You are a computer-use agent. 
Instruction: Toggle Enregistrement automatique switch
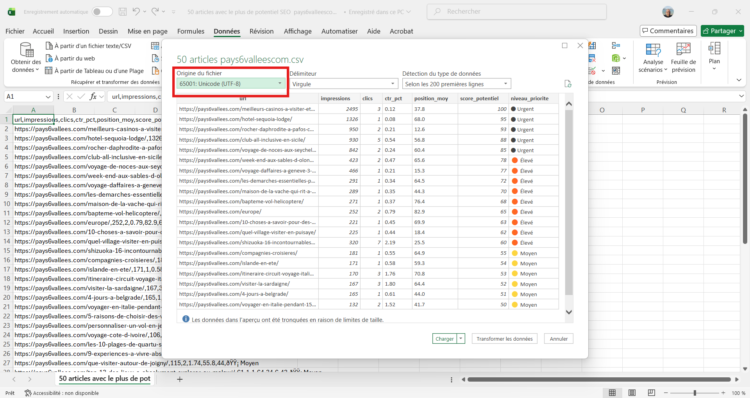click(102, 11)
